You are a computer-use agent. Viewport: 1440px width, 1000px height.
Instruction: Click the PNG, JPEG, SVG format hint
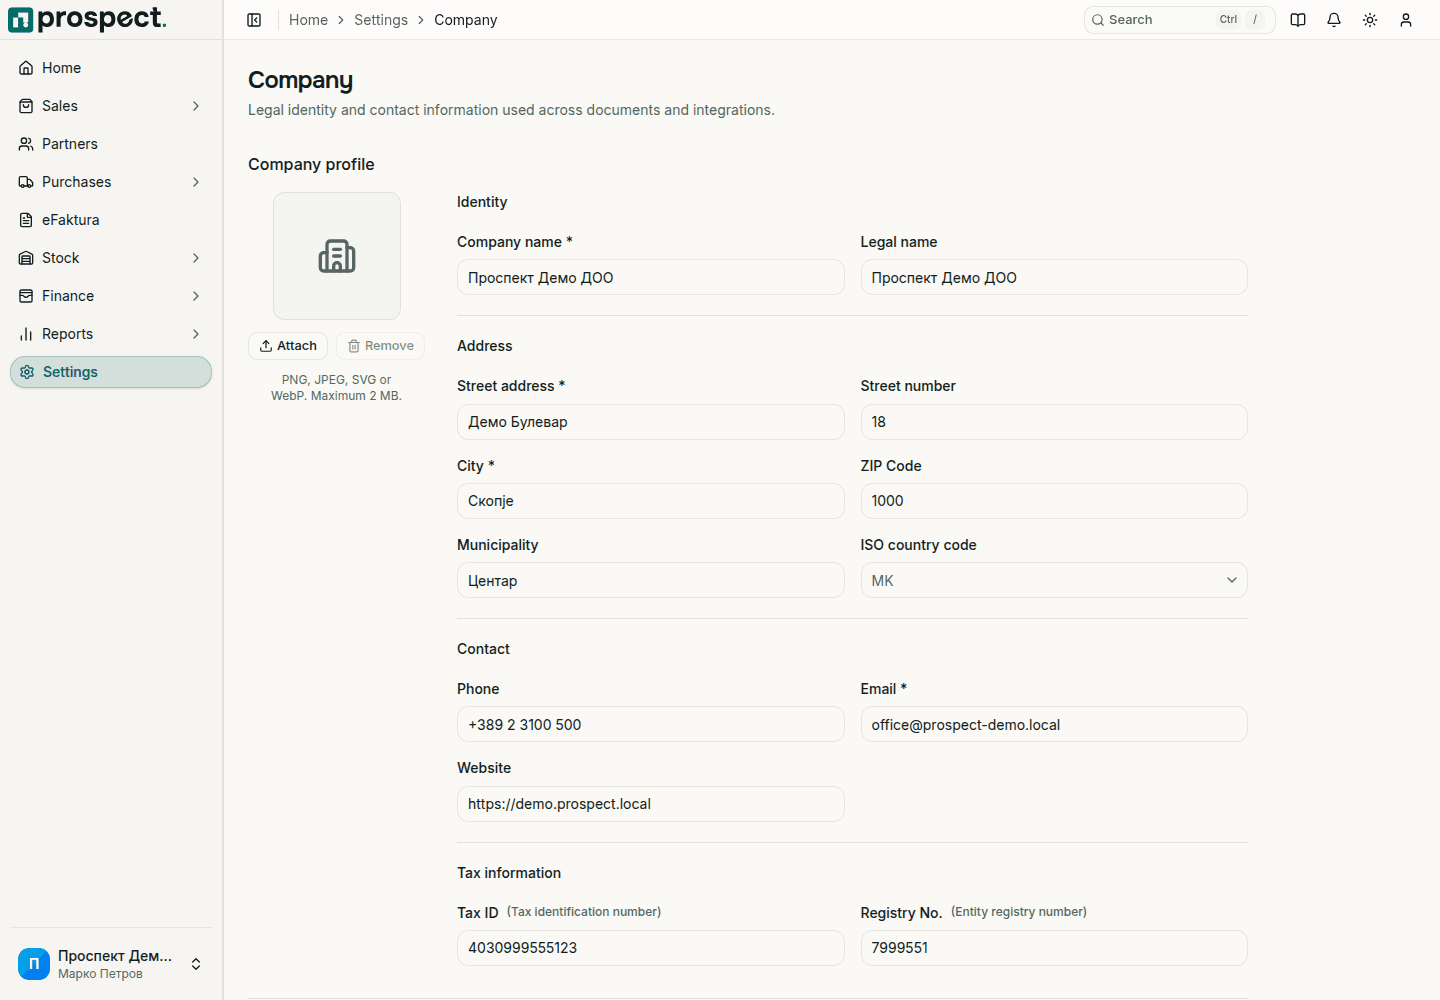coord(336,388)
